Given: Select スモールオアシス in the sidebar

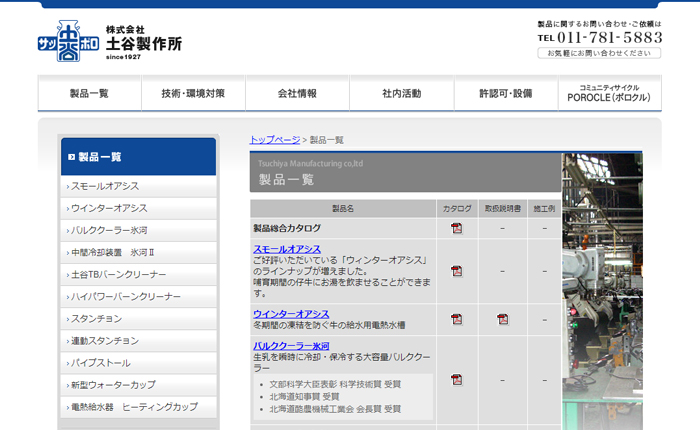Looking at the screenshot, I should pos(138,186).
